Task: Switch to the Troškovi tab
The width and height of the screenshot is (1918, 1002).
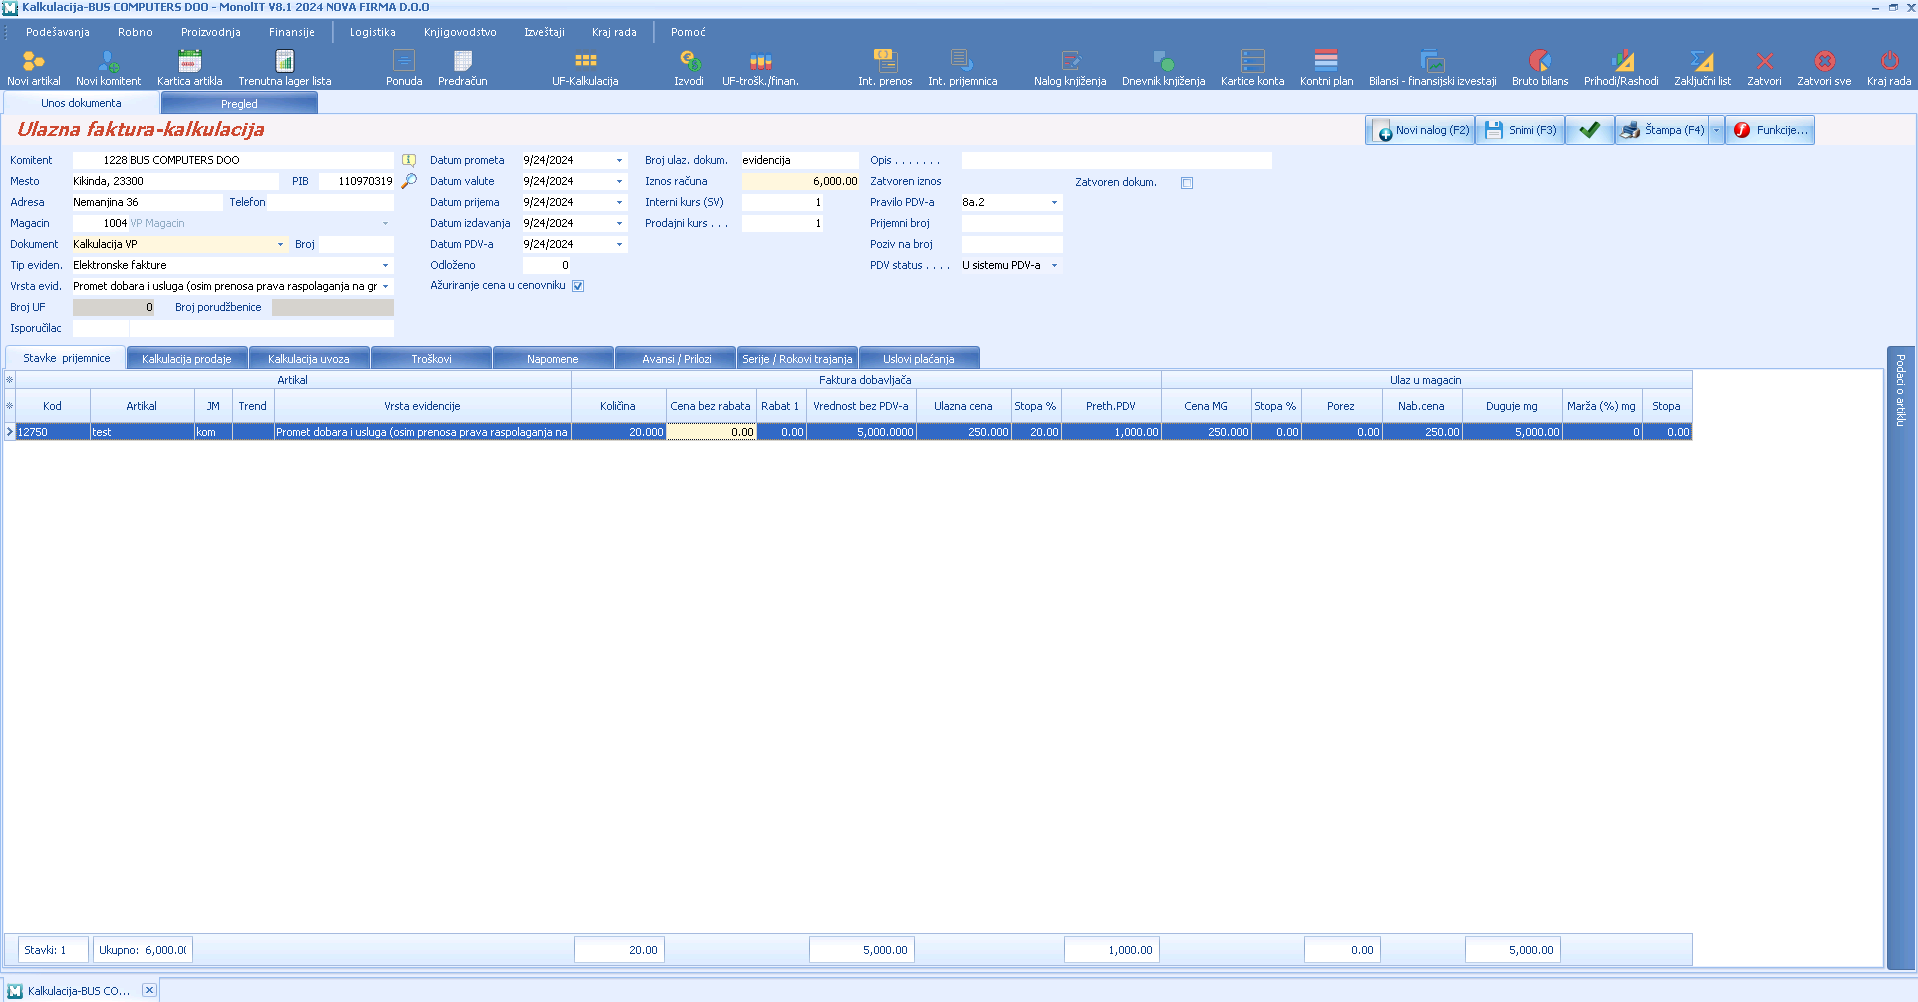Action: 432,359
